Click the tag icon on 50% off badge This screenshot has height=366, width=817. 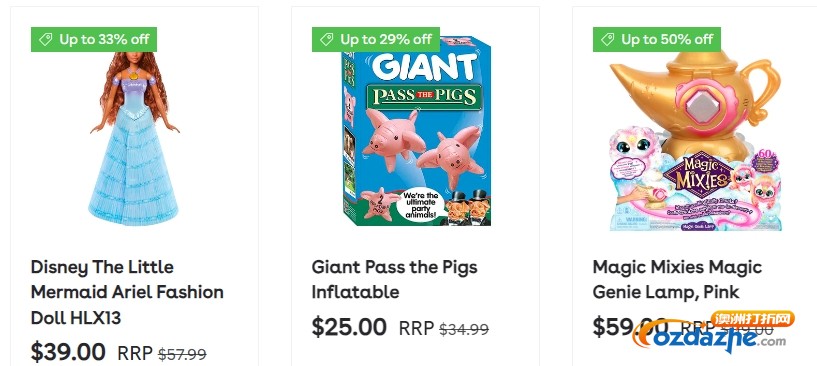coord(608,40)
